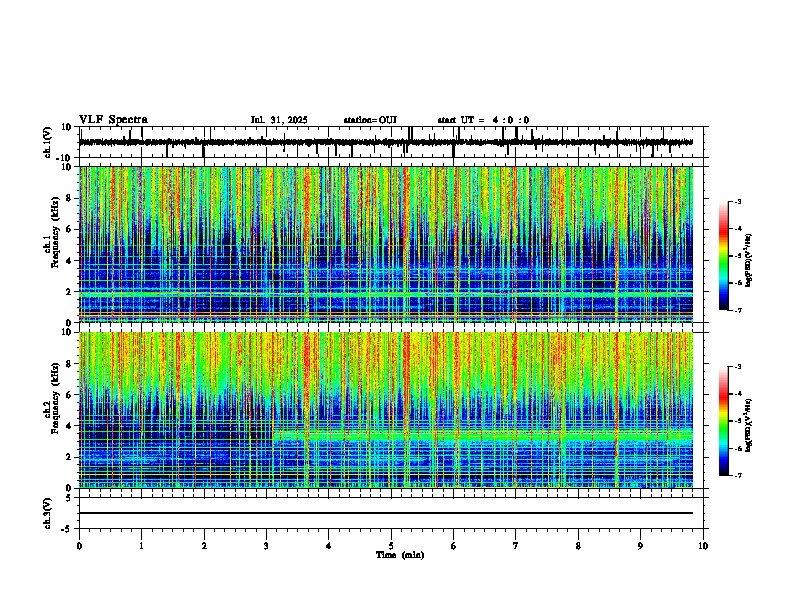This screenshot has height=612, width=792.
Task: Click the "6" kHz tick on ch.1 frequency axis
Action: coord(70,229)
